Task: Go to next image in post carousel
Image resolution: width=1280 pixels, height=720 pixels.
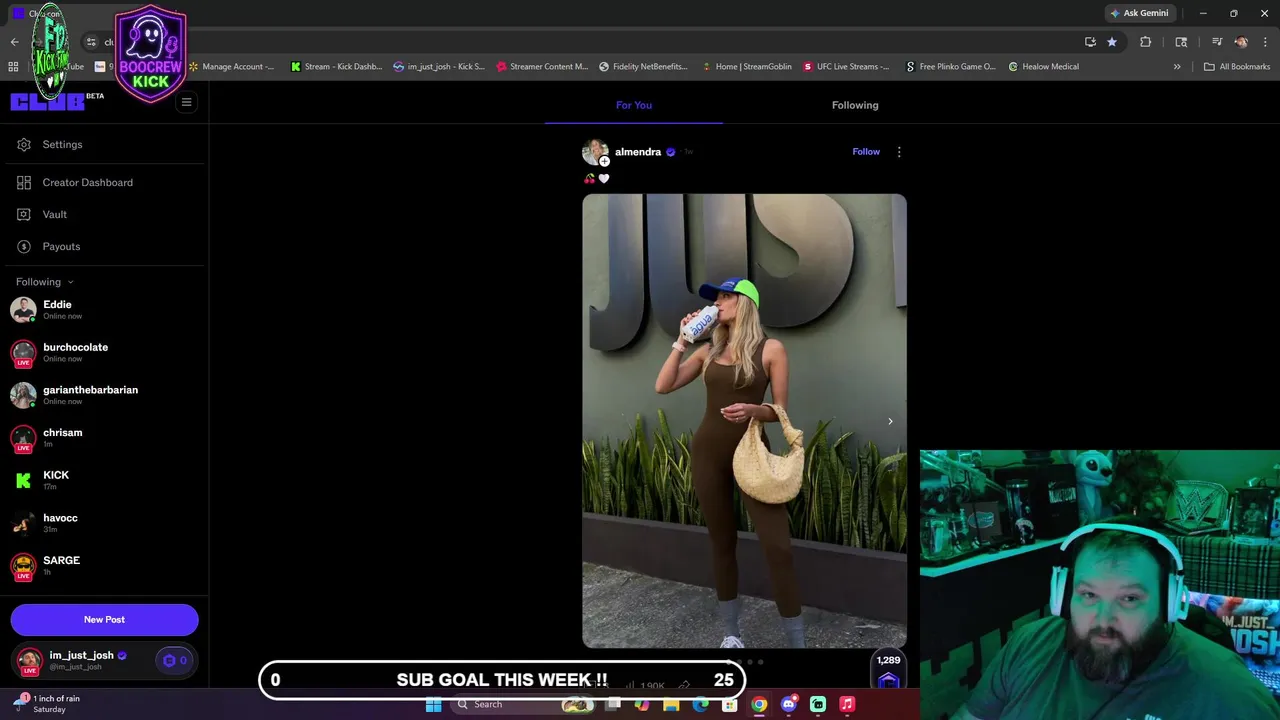Action: tap(890, 421)
